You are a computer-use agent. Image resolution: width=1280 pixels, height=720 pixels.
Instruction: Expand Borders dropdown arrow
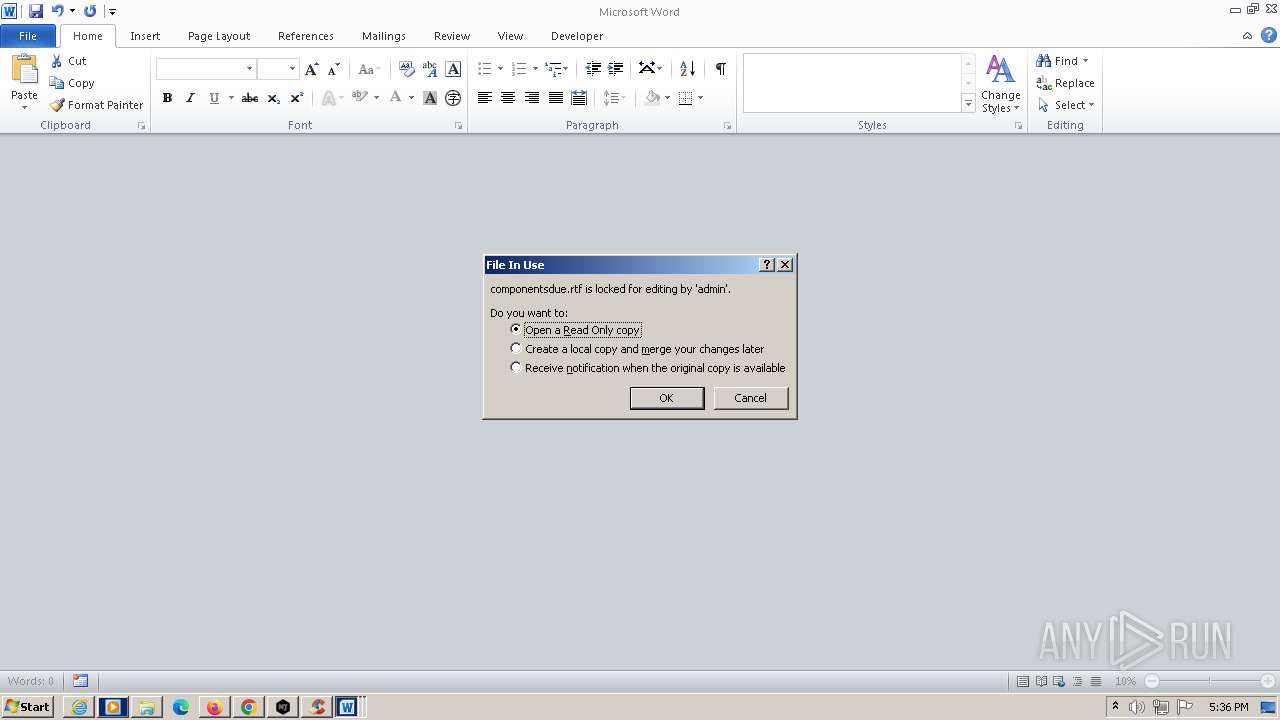[x=701, y=98]
